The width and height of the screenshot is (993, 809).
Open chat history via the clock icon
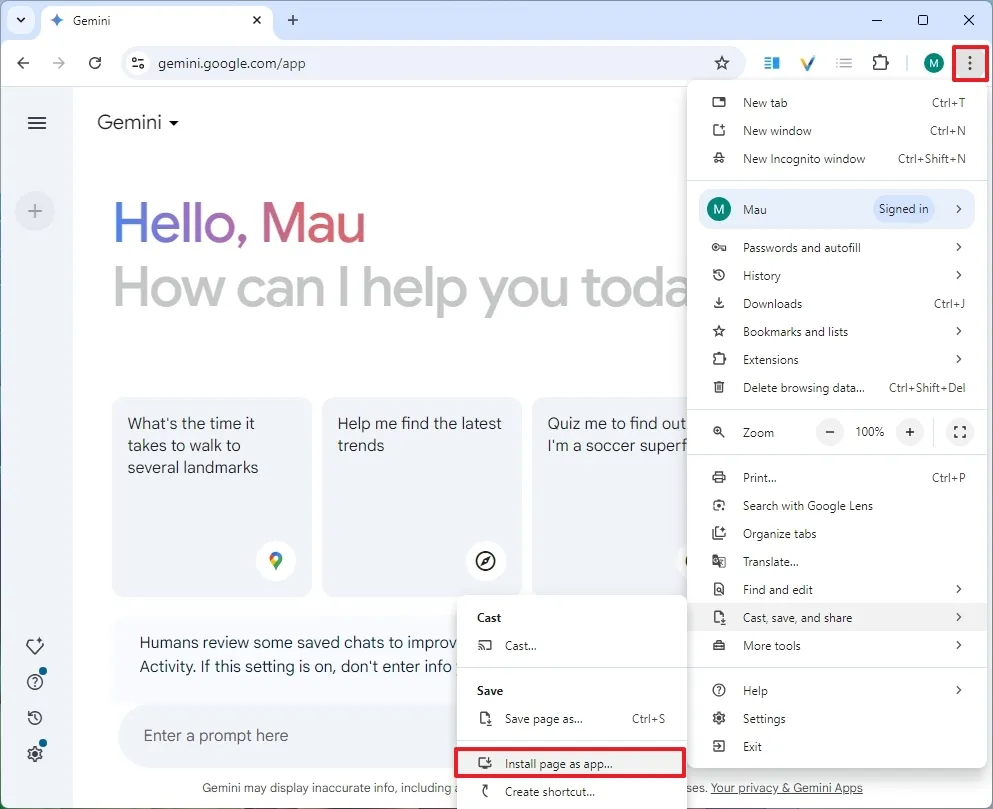click(35, 717)
